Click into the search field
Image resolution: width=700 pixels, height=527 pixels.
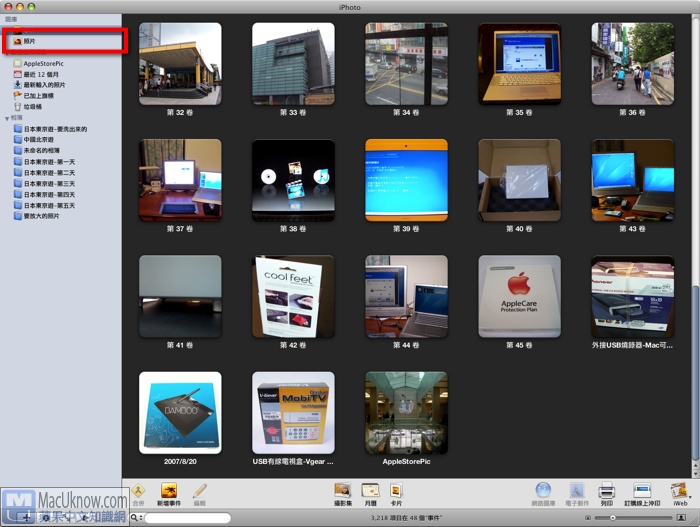tap(188, 518)
